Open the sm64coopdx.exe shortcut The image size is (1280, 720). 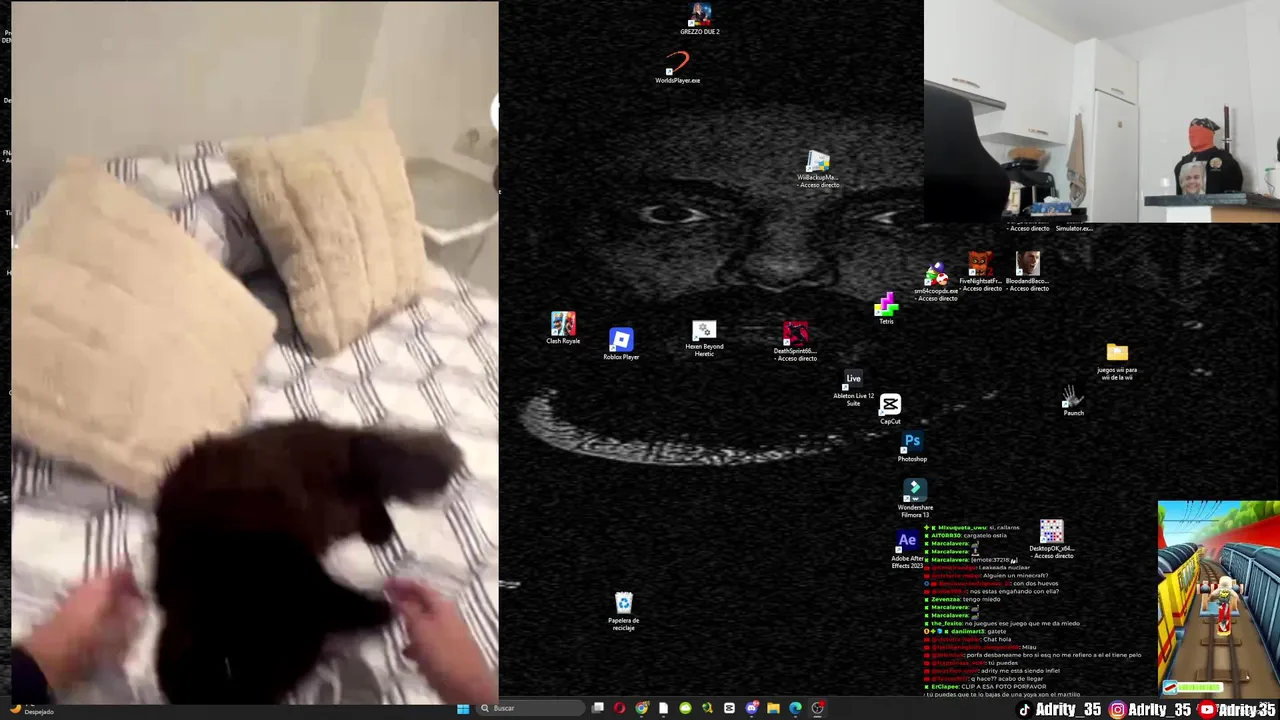click(x=936, y=281)
